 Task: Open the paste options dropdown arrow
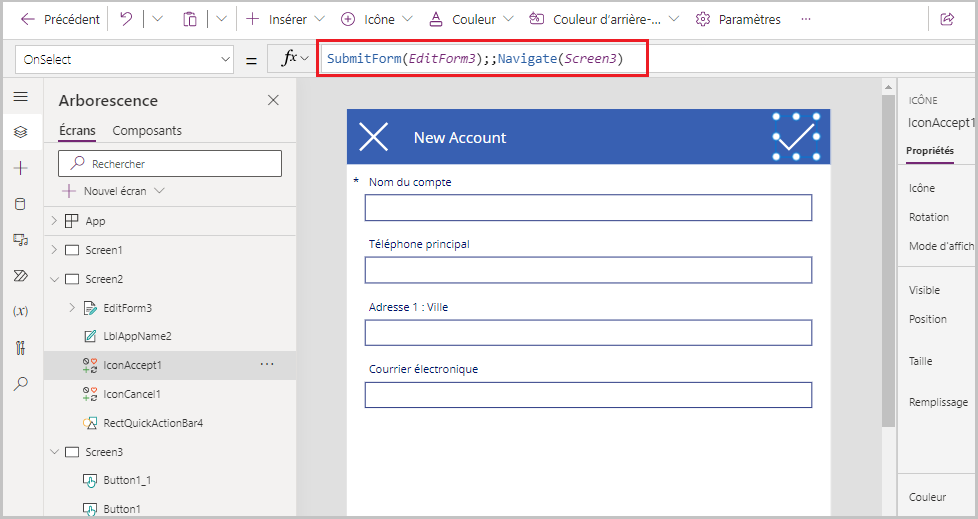click(221, 19)
